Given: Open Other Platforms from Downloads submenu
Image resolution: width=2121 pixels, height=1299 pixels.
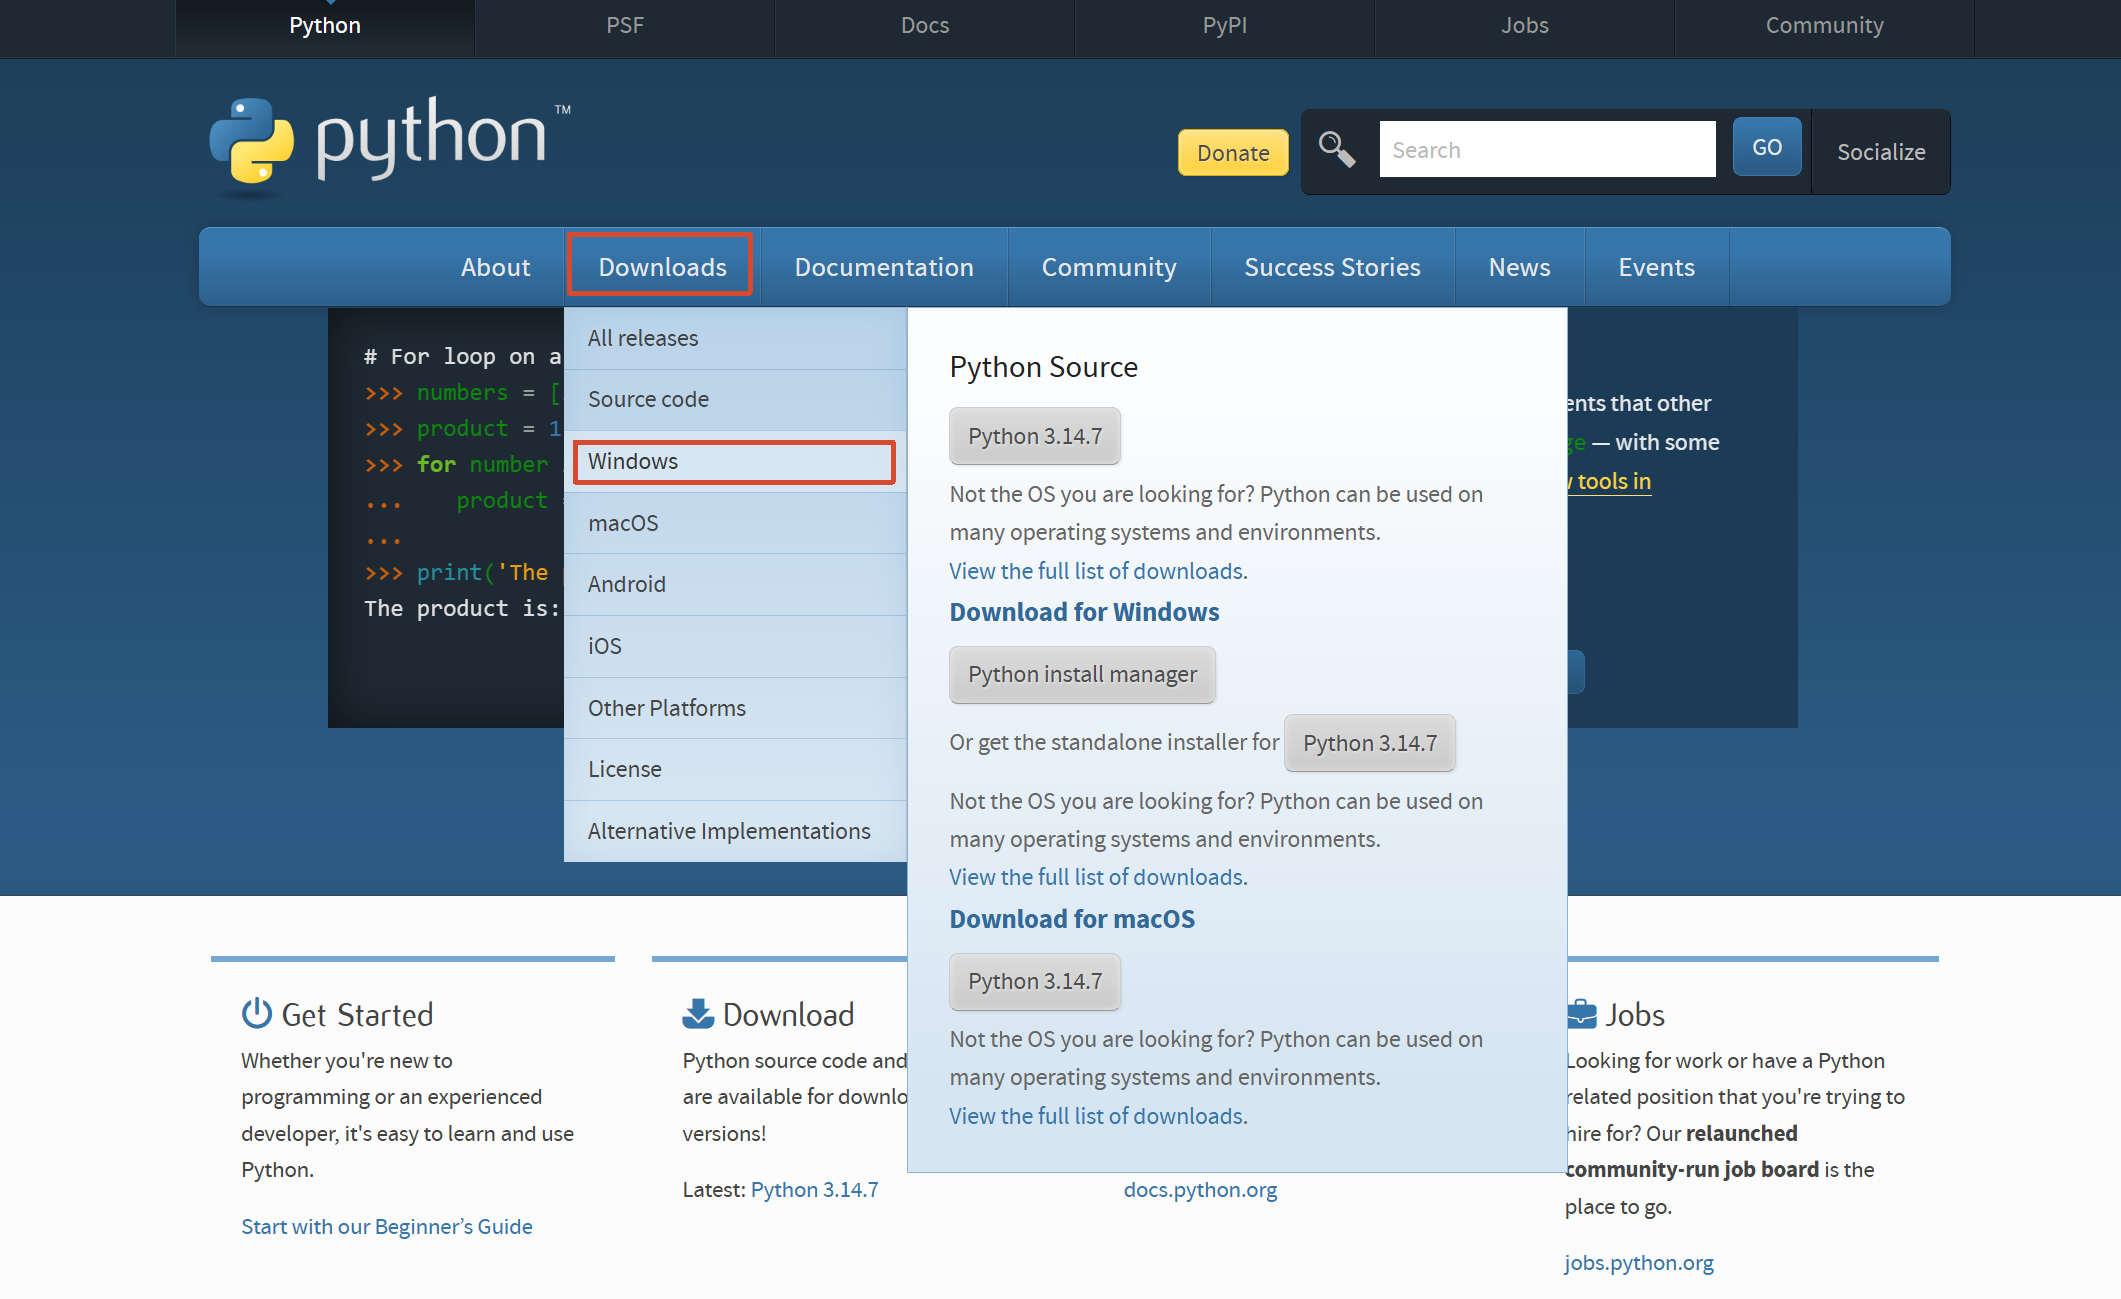Looking at the screenshot, I should (735, 708).
